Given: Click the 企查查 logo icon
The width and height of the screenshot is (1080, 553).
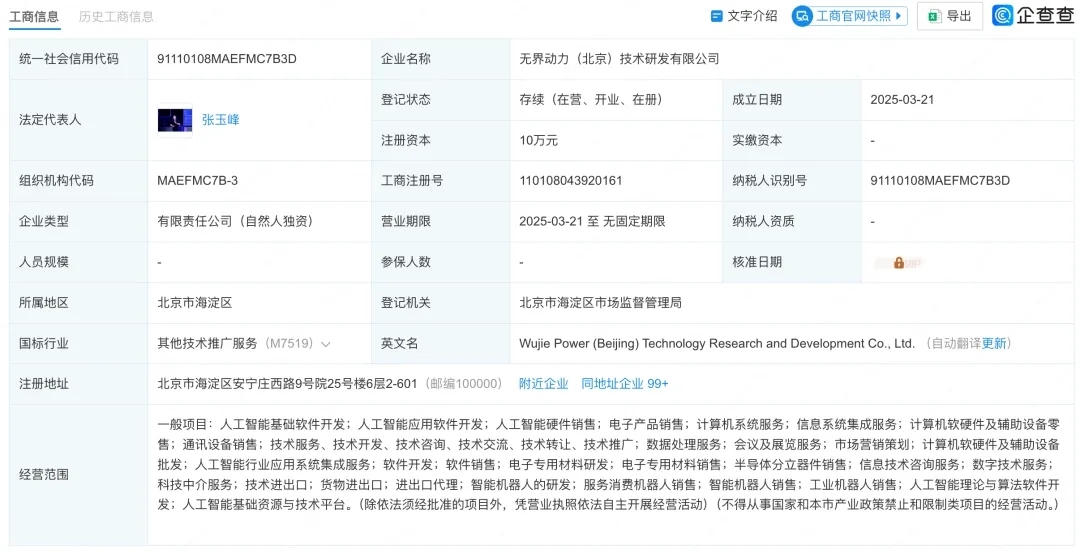Looking at the screenshot, I should pyautogui.click(x=1003, y=16).
